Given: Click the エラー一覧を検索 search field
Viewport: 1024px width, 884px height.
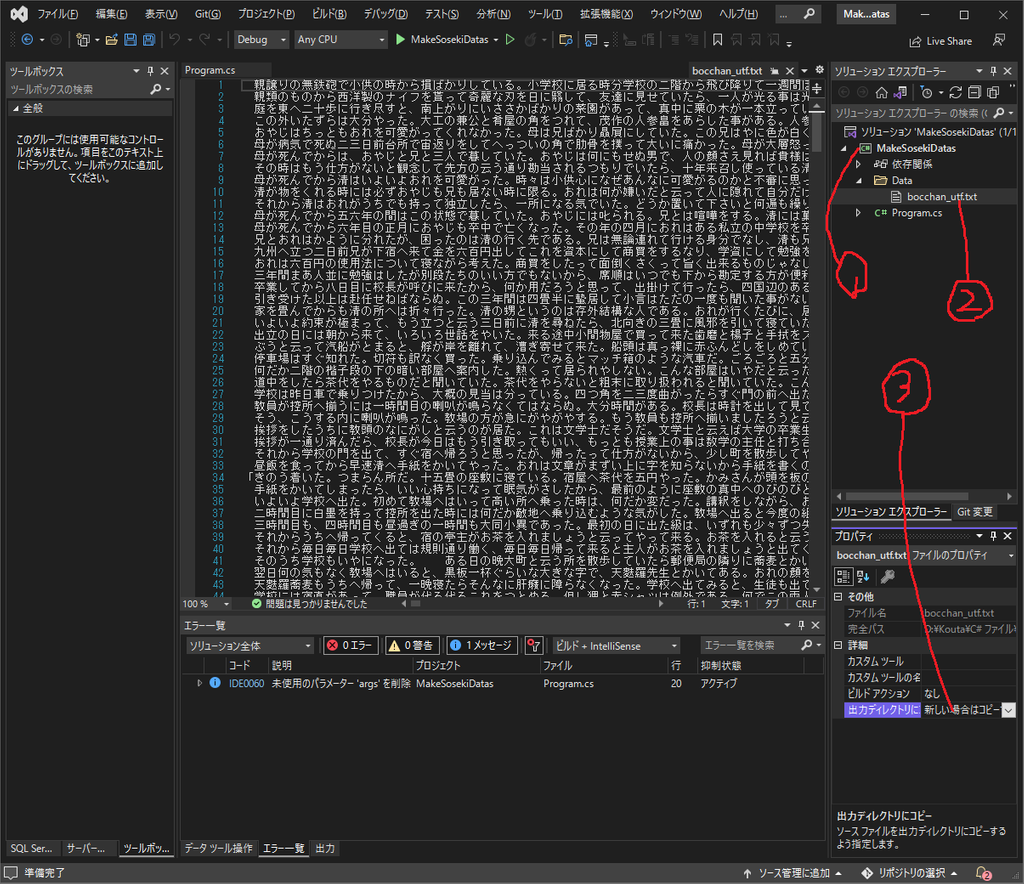Looking at the screenshot, I should (745, 646).
